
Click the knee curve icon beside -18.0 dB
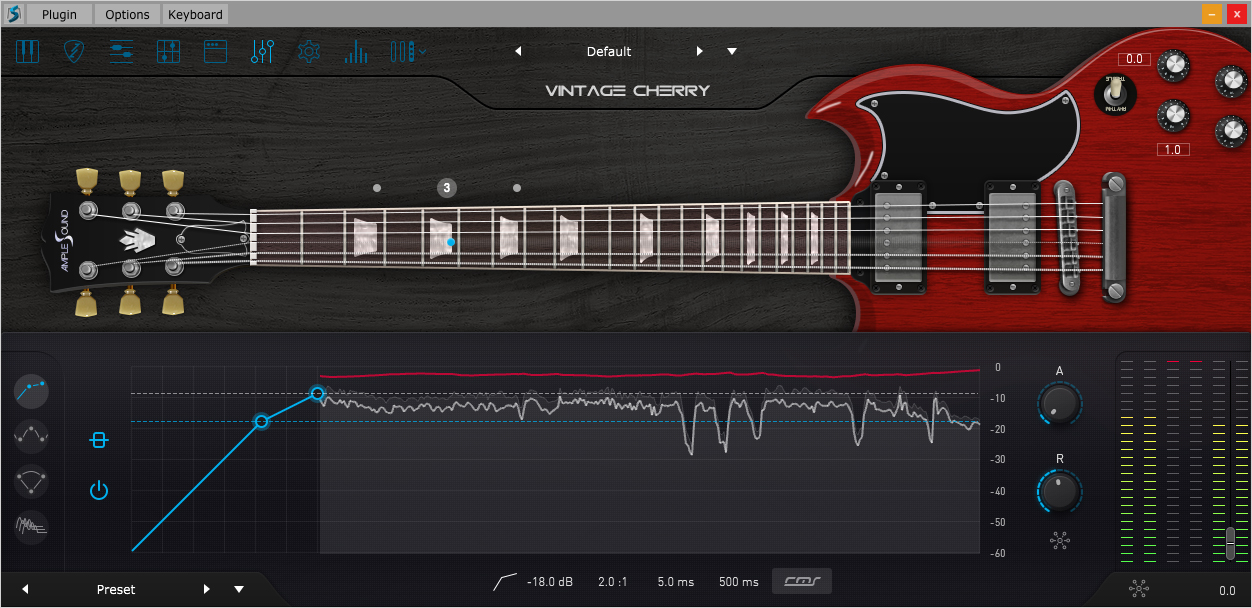click(505, 582)
